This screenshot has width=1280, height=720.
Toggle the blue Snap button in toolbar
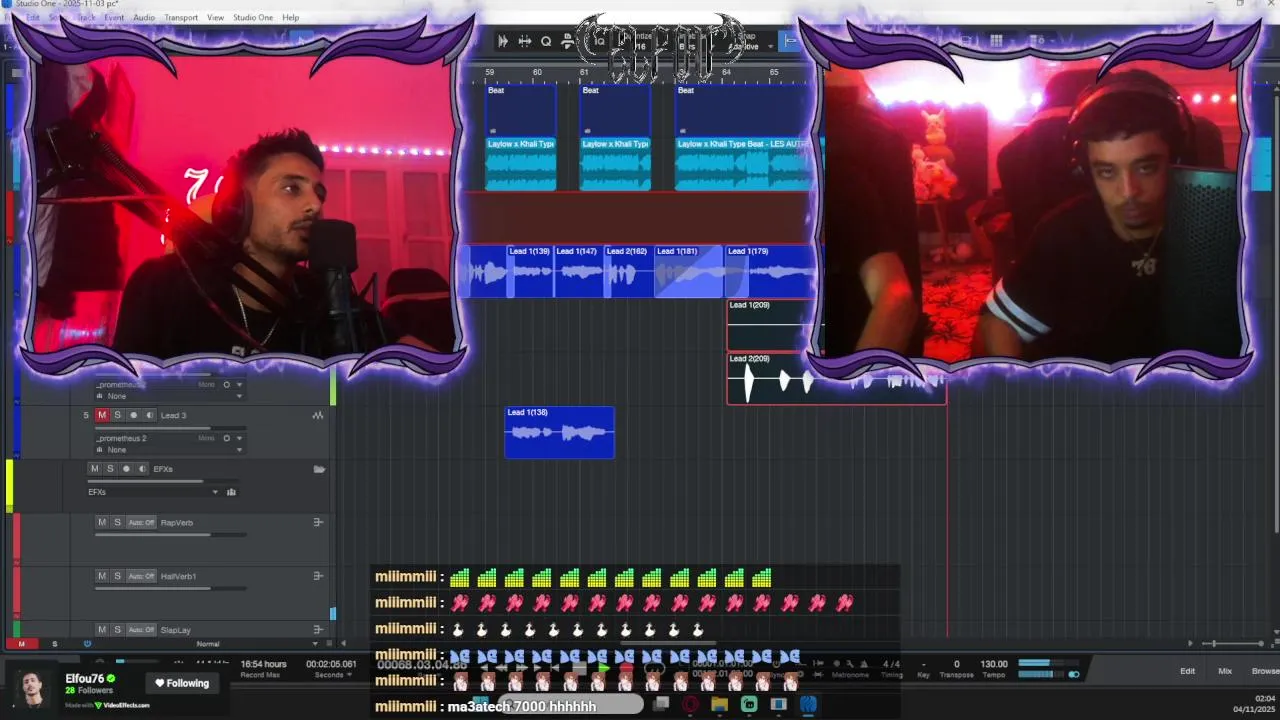coord(789,41)
